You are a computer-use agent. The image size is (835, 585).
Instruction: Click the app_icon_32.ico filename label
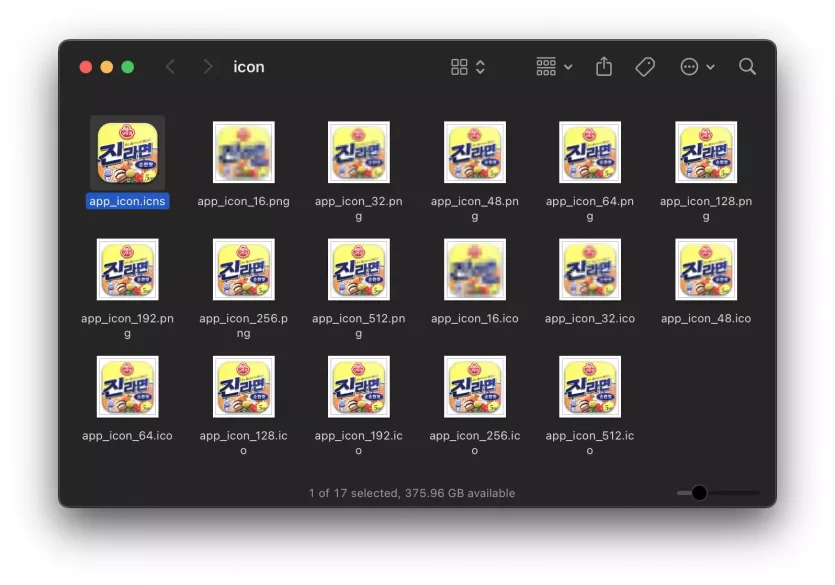[590, 318]
